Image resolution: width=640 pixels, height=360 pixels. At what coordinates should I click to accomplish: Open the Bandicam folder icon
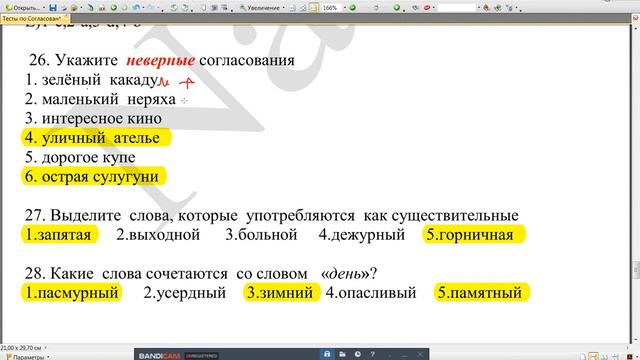click(342, 354)
